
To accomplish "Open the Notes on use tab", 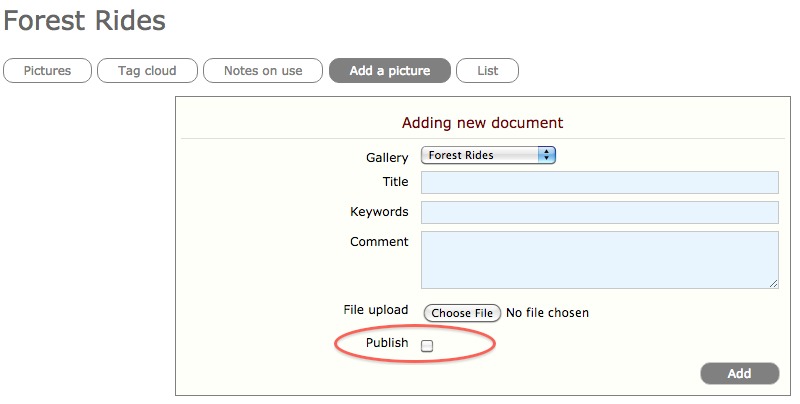I will click(x=263, y=71).
